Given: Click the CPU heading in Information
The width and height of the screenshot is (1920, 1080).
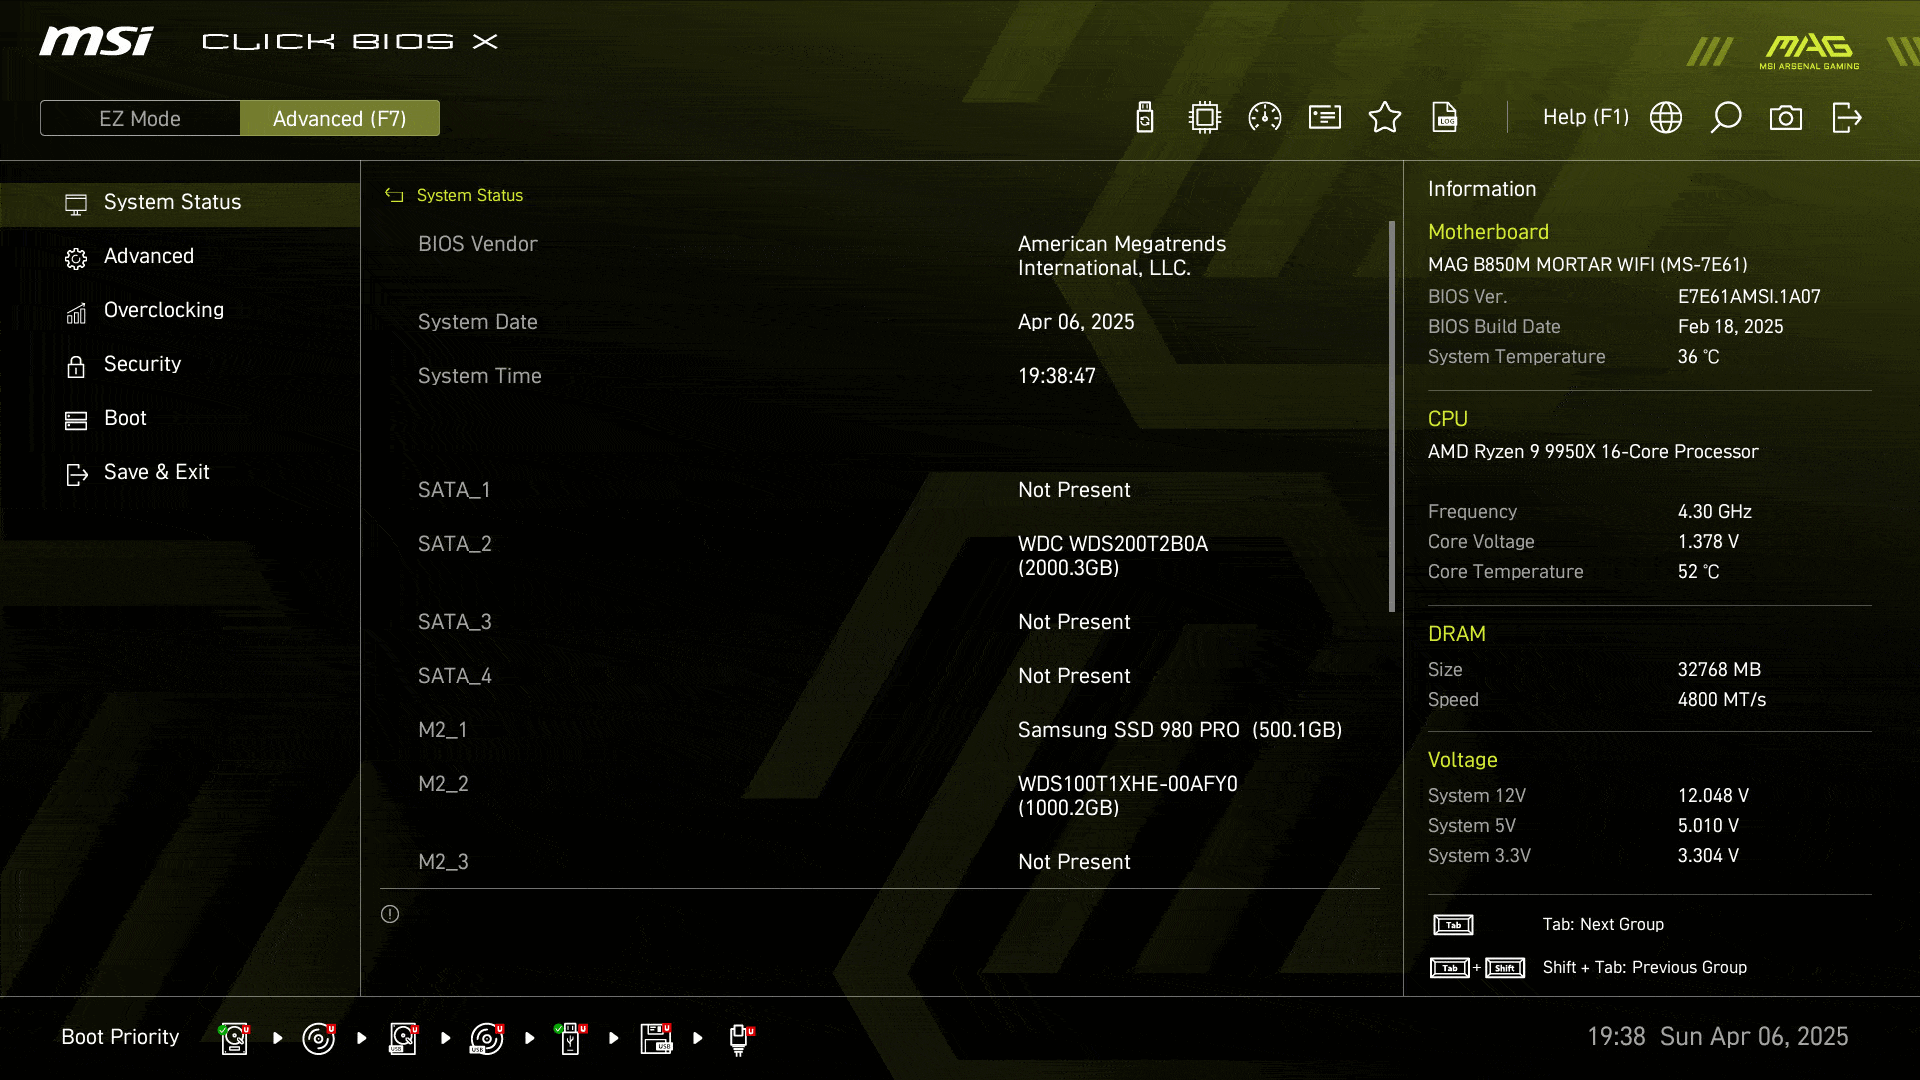Looking at the screenshot, I should click(1447, 419).
